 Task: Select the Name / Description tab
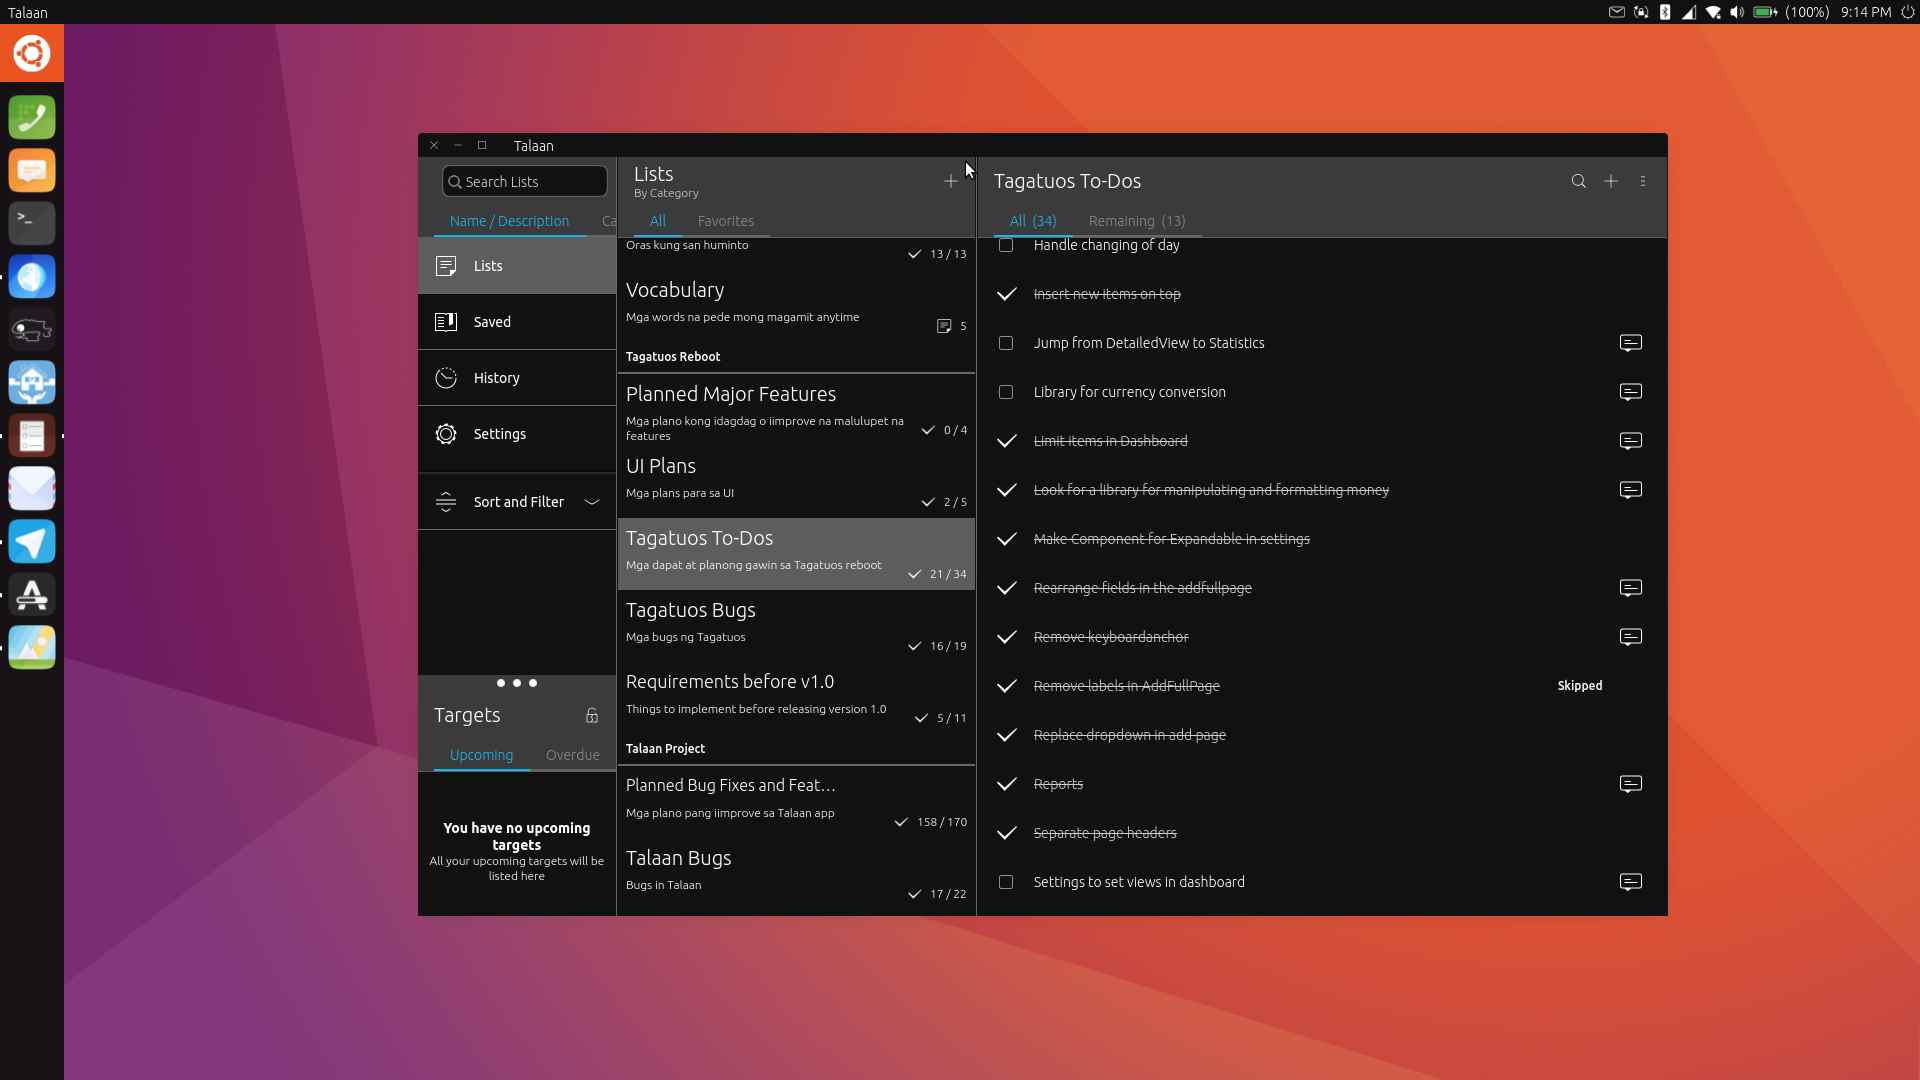tap(509, 221)
